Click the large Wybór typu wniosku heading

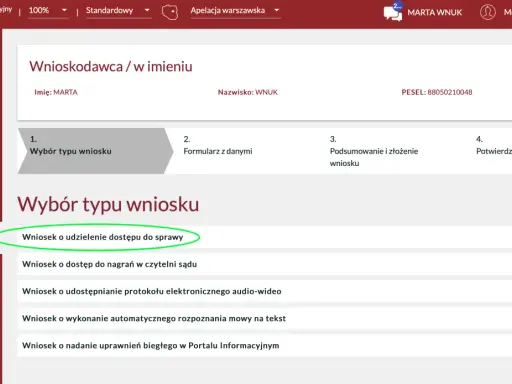pos(108,204)
